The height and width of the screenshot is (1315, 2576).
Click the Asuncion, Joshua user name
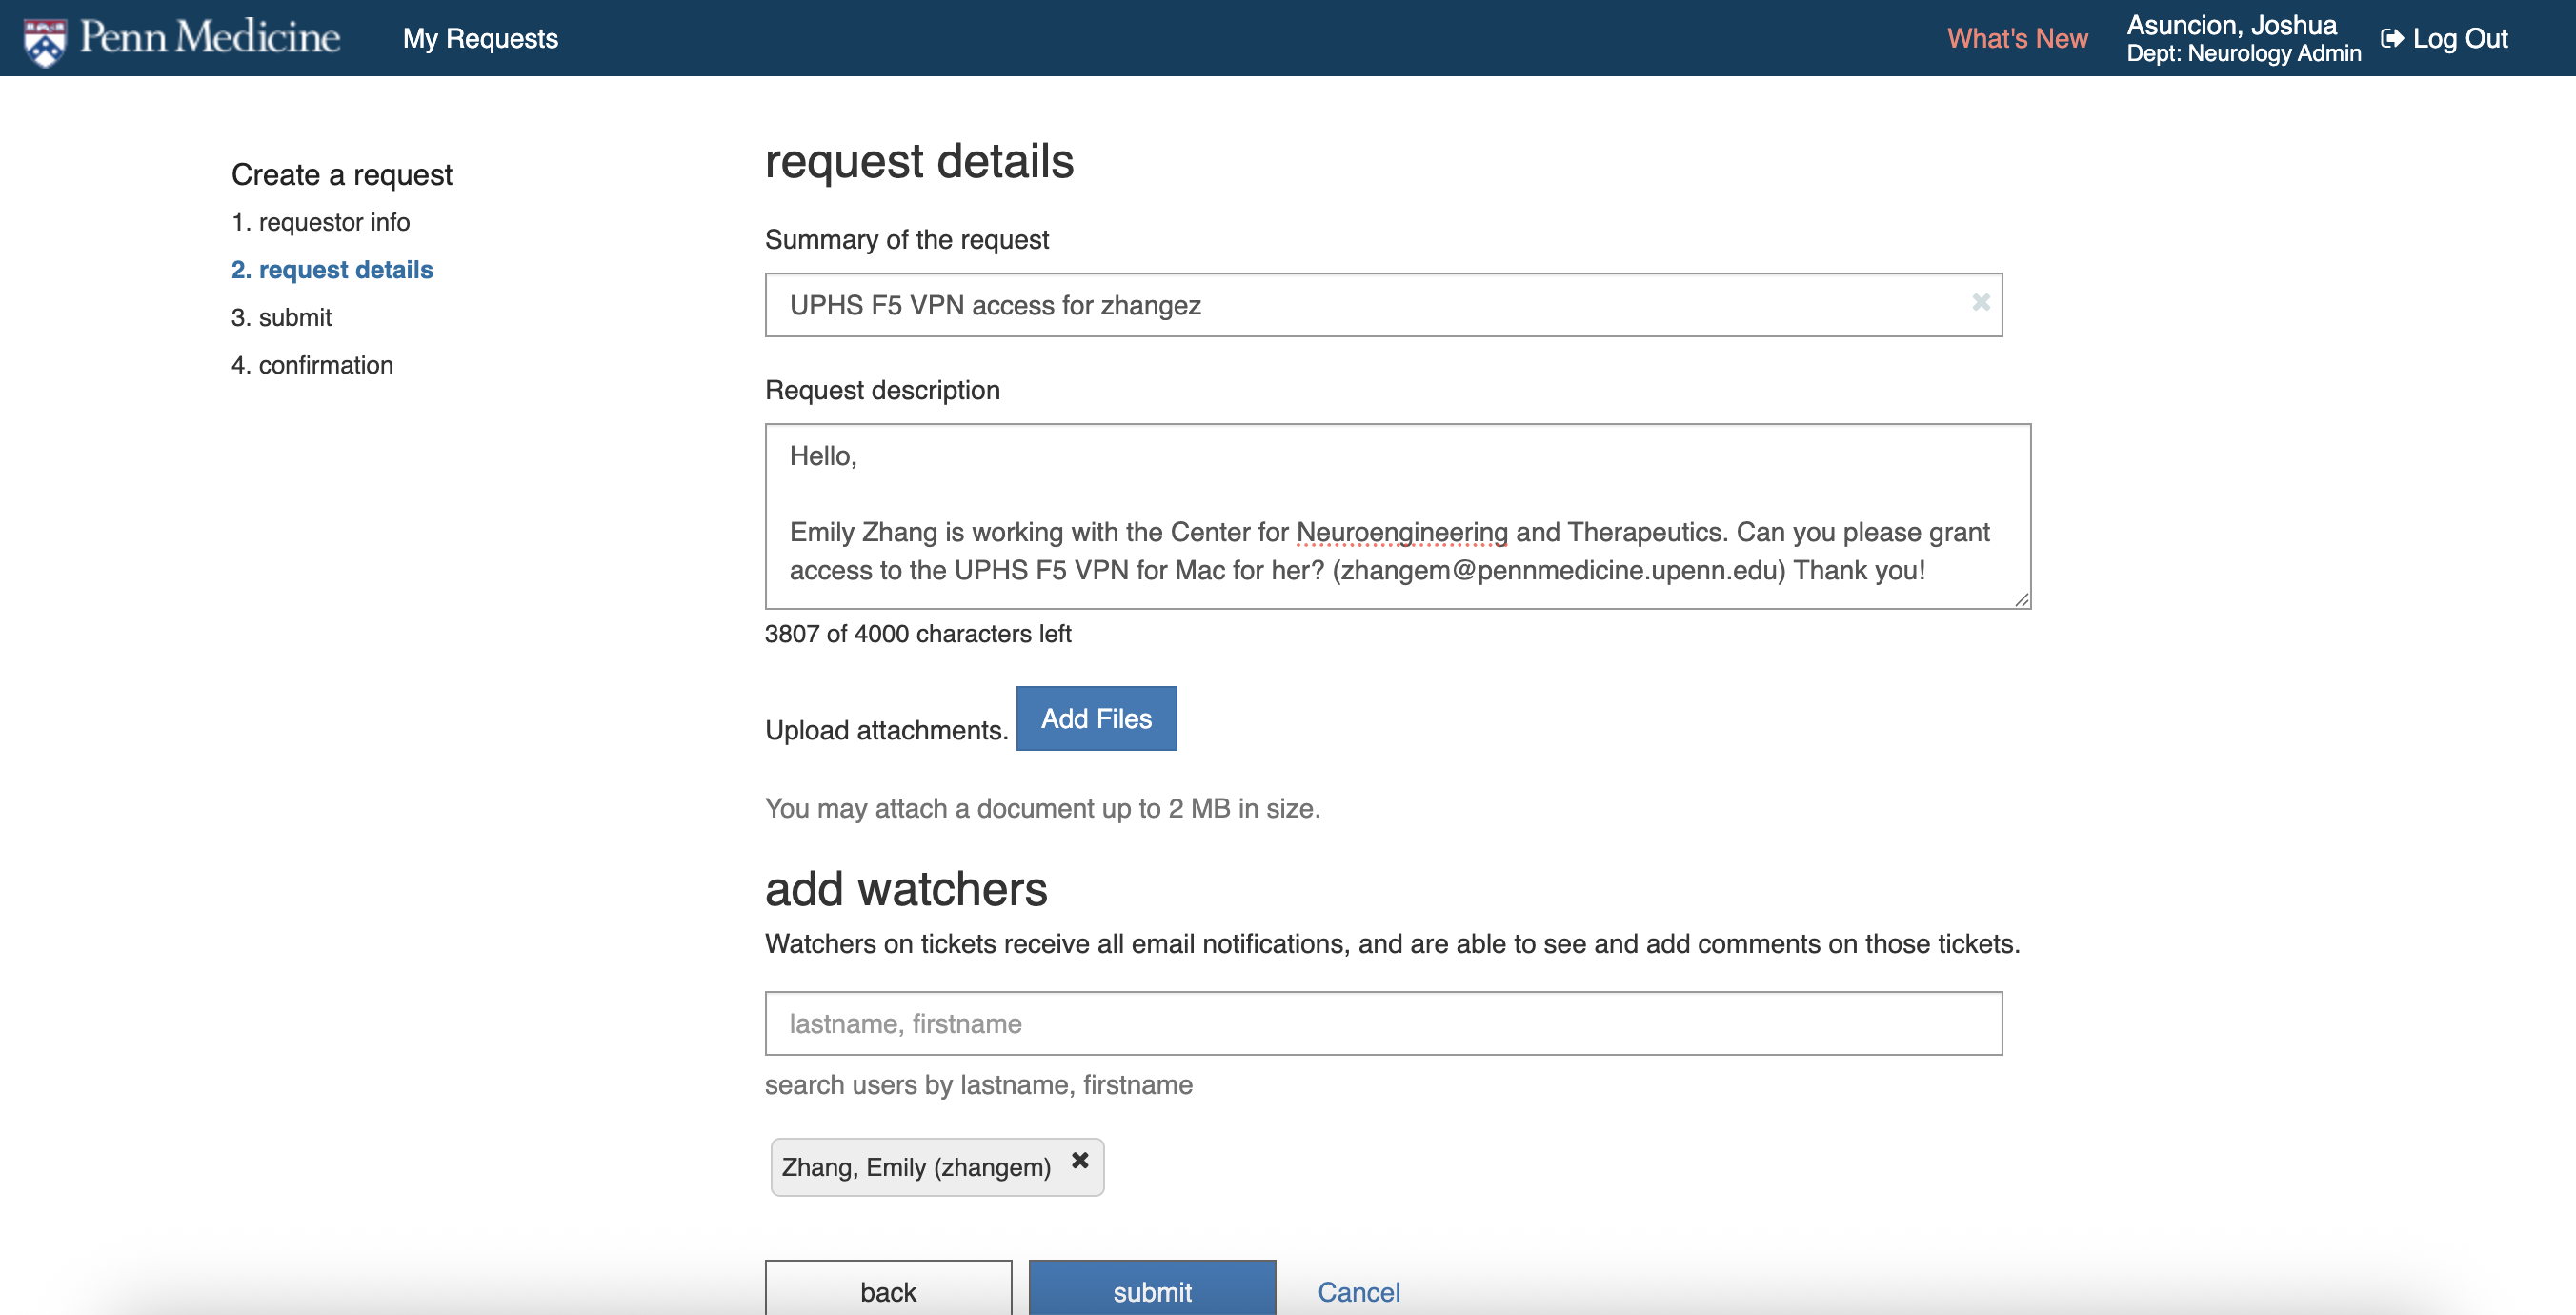(x=2231, y=25)
